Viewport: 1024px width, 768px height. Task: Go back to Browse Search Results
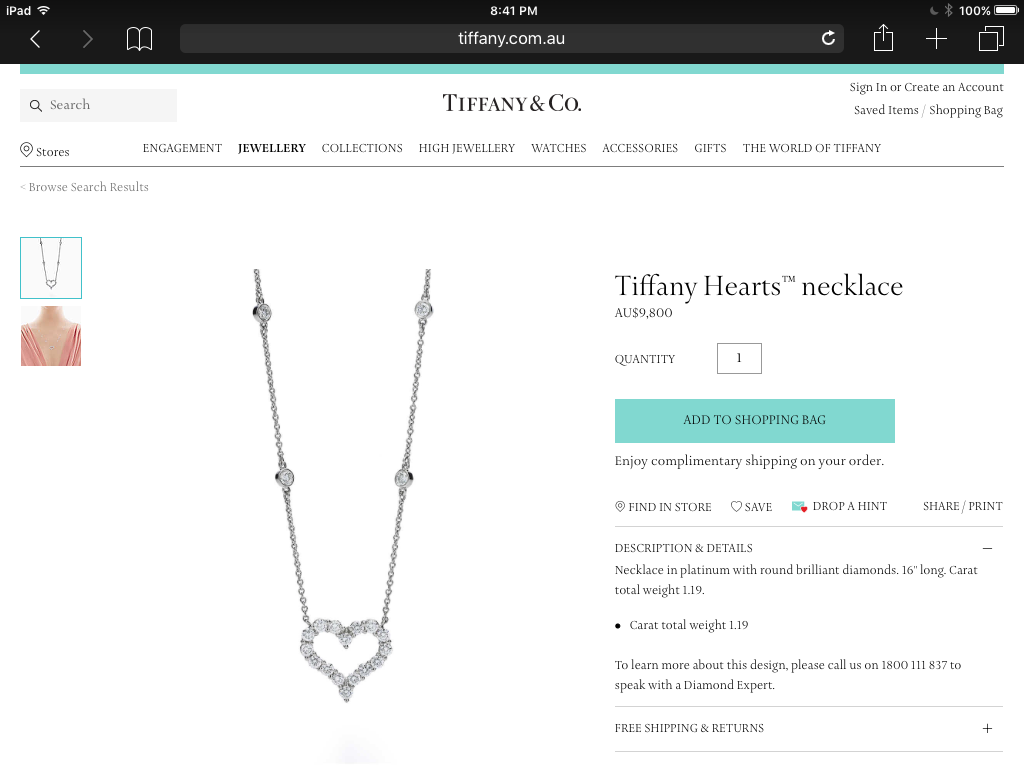tap(84, 187)
